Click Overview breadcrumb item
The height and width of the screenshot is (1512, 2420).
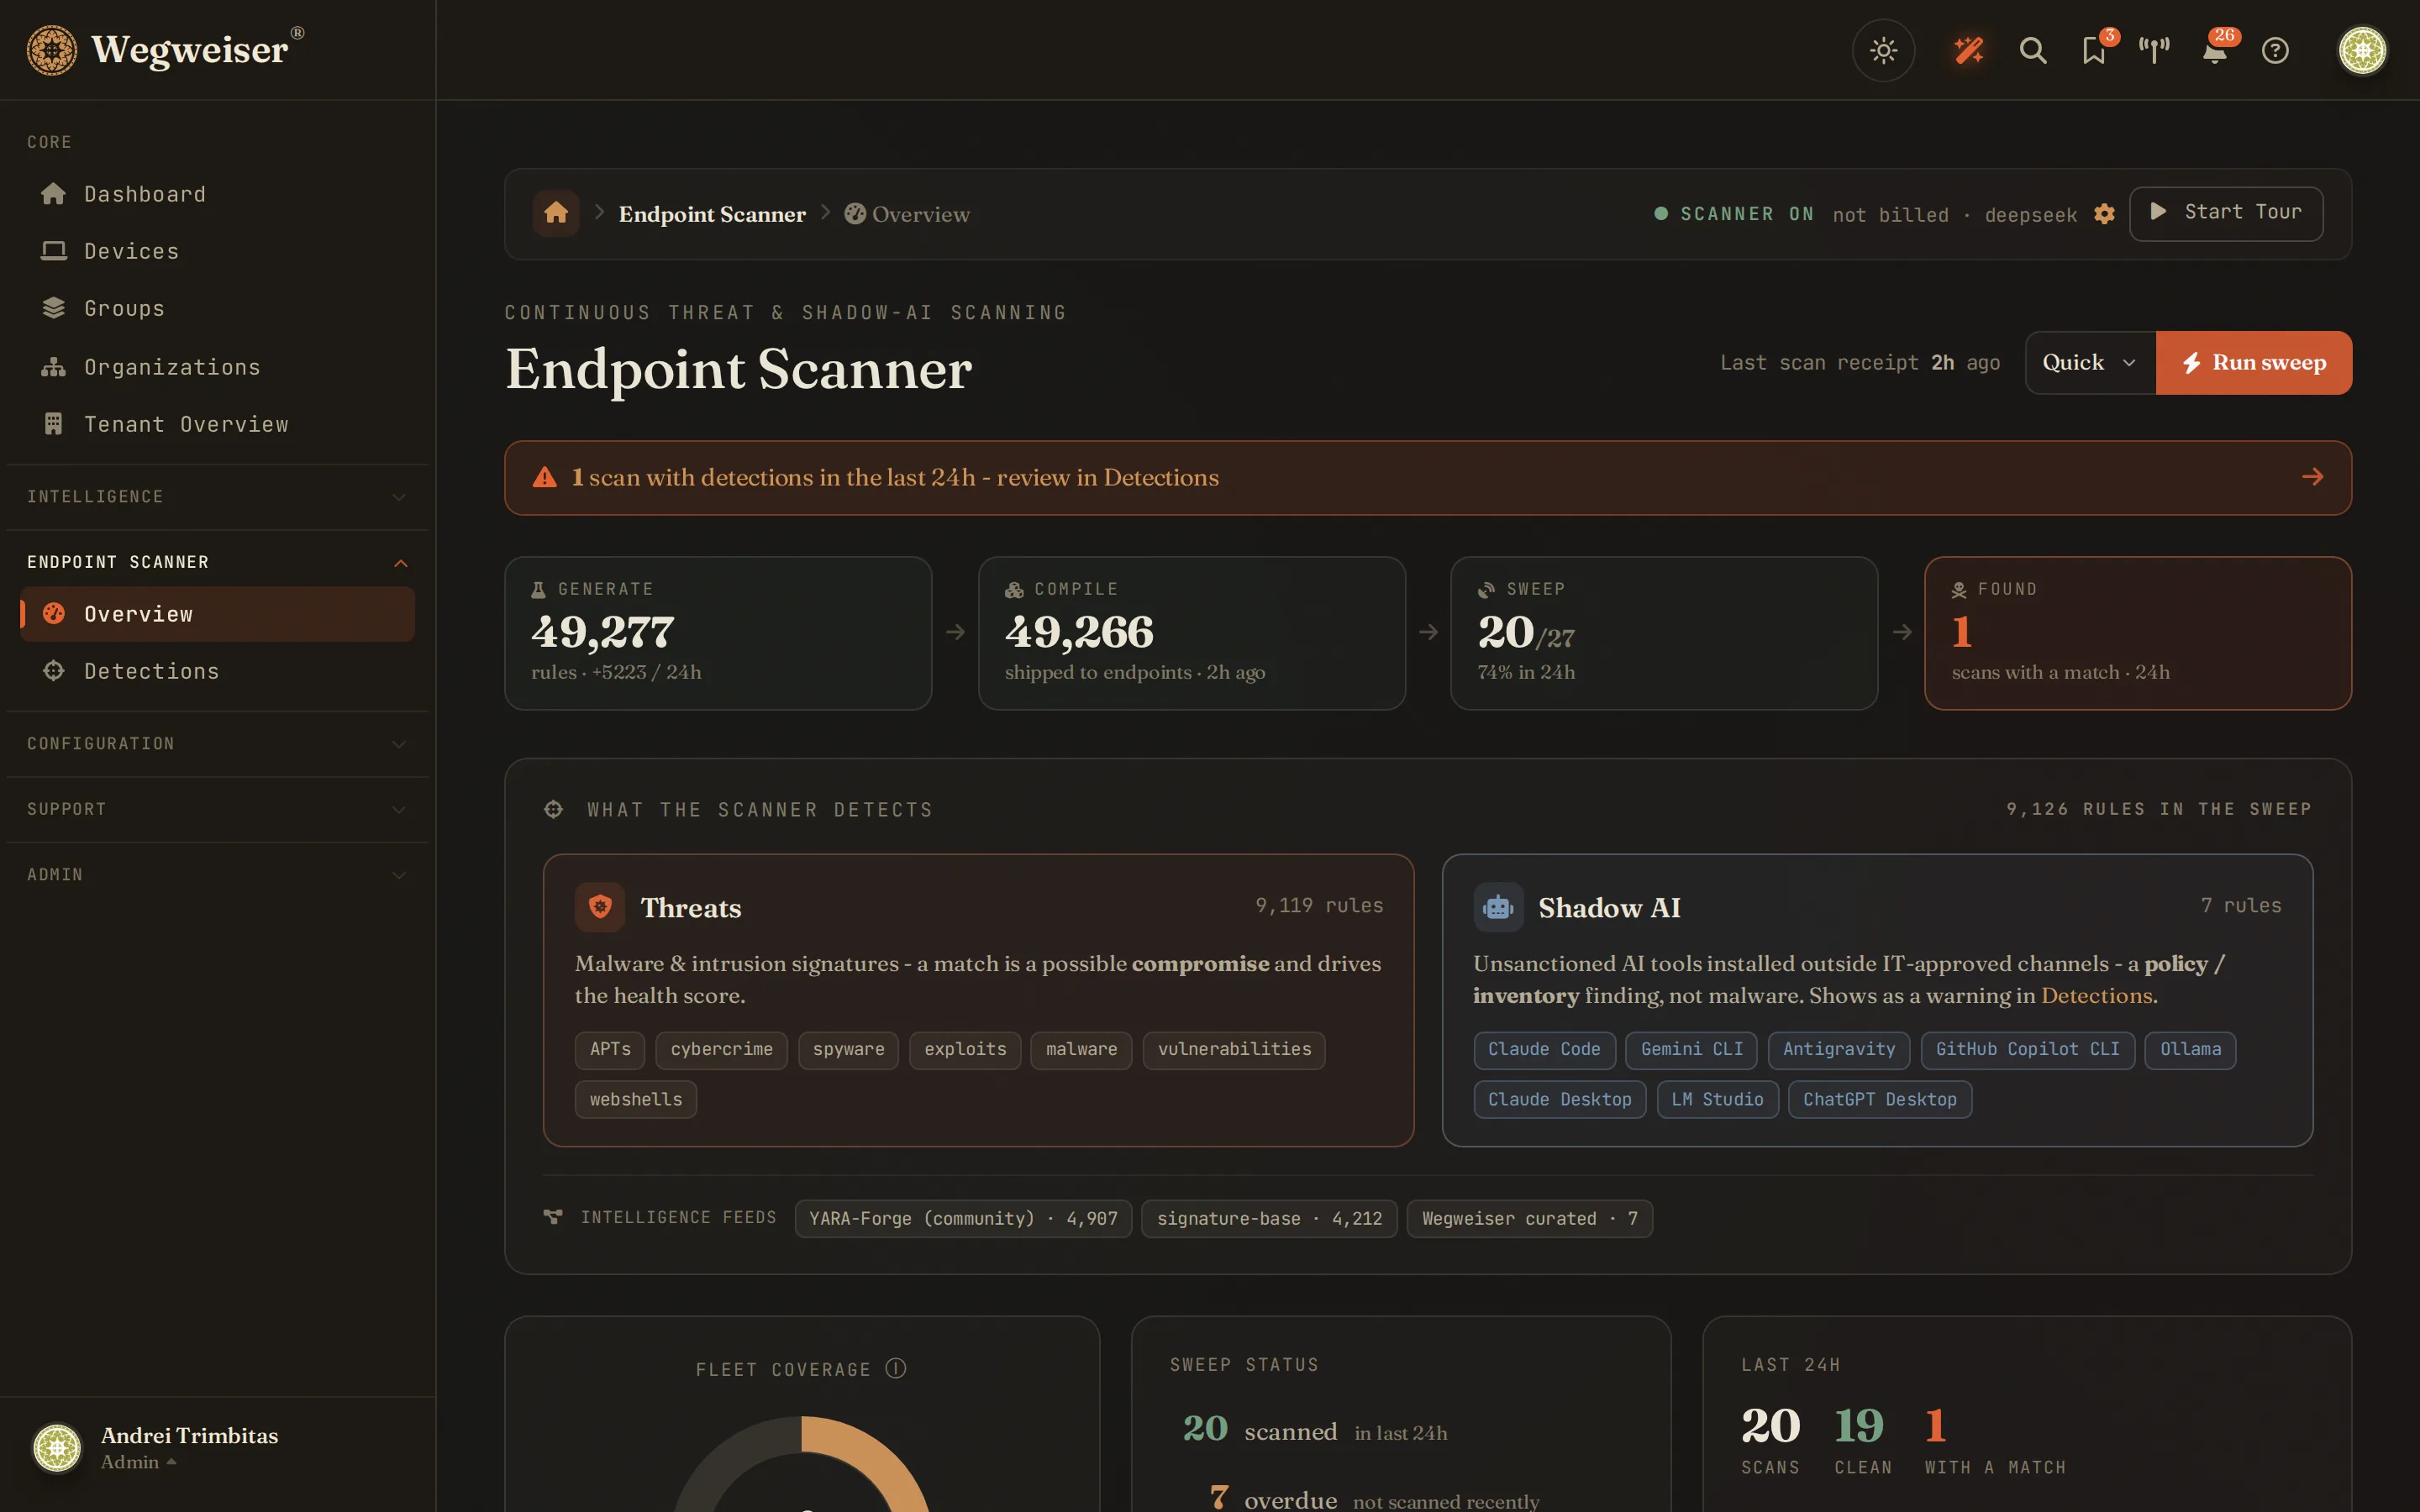coord(907,214)
